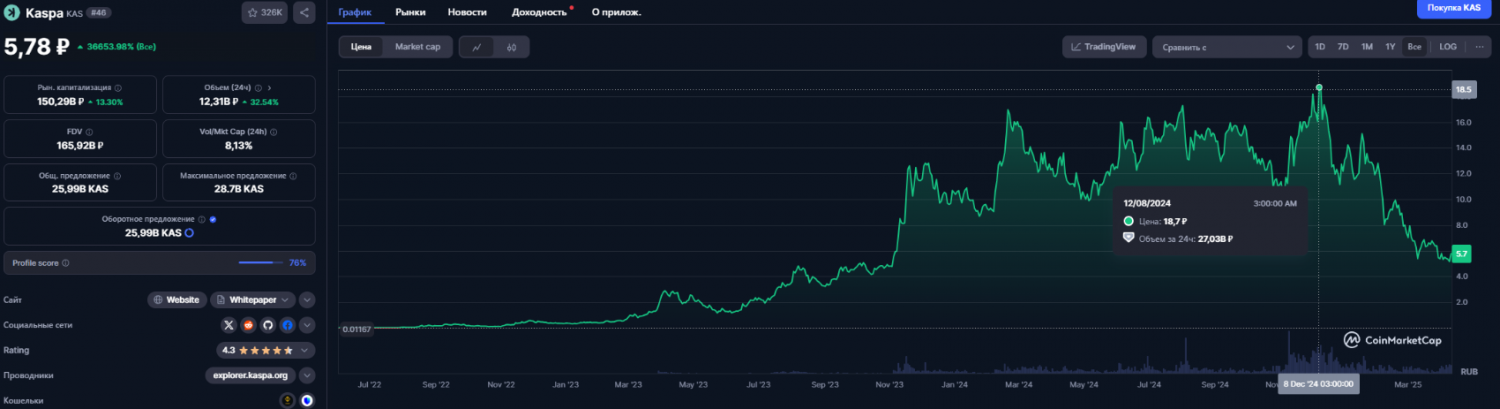This screenshot has height=409, width=1500.
Task: Open the GitHub social link
Action: click(x=267, y=325)
